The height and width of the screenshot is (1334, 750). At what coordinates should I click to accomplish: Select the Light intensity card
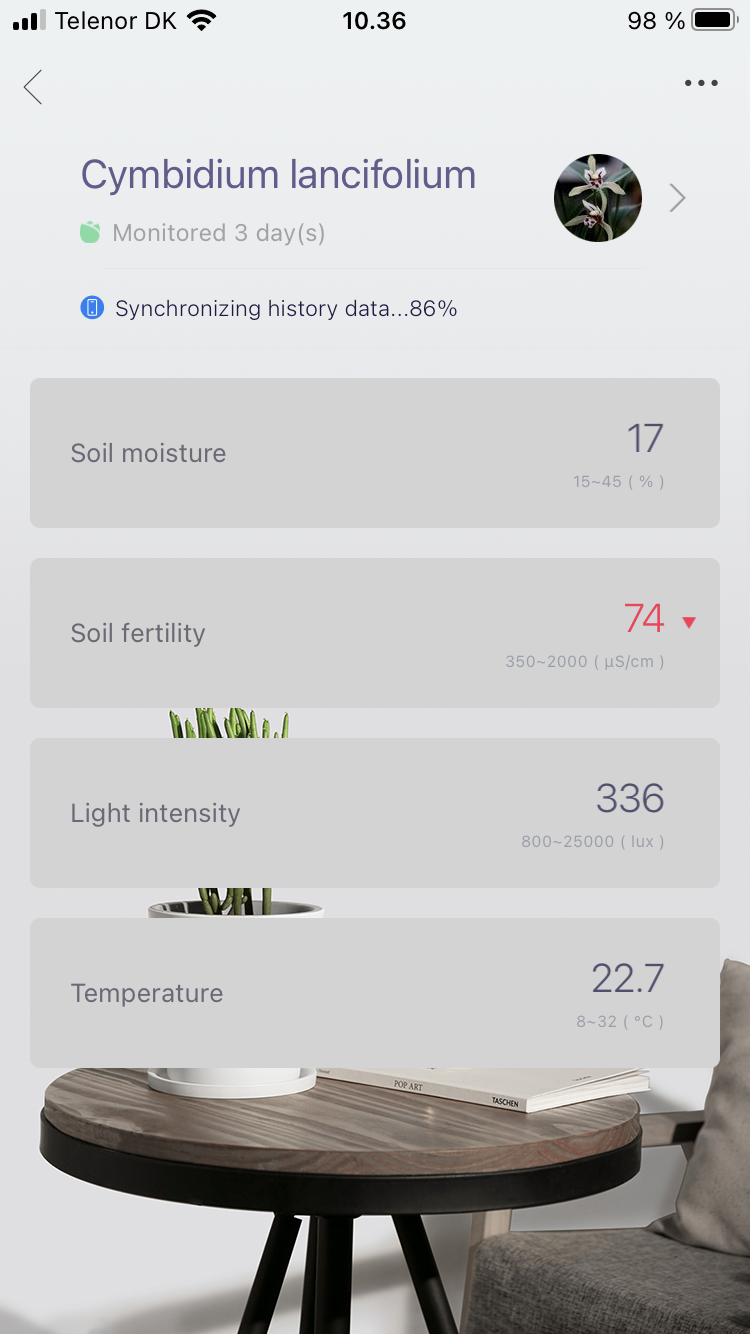(x=375, y=813)
